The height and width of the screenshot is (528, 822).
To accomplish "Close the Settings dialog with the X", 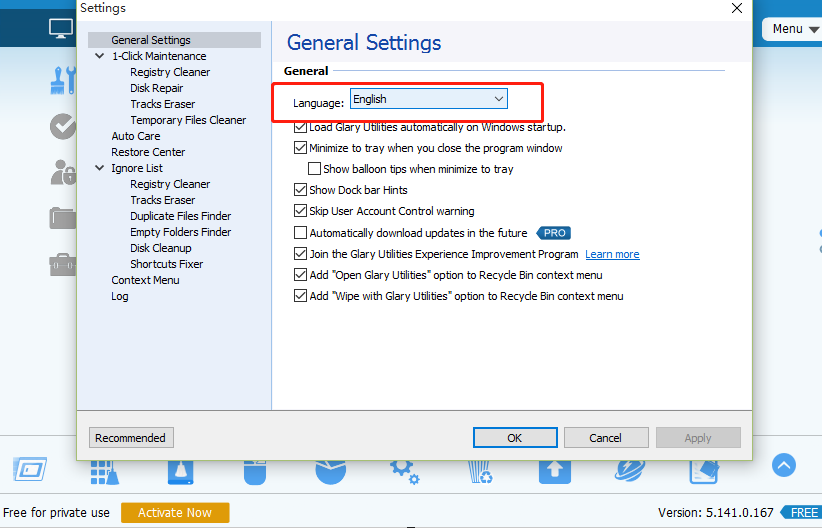I will pyautogui.click(x=737, y=8).
